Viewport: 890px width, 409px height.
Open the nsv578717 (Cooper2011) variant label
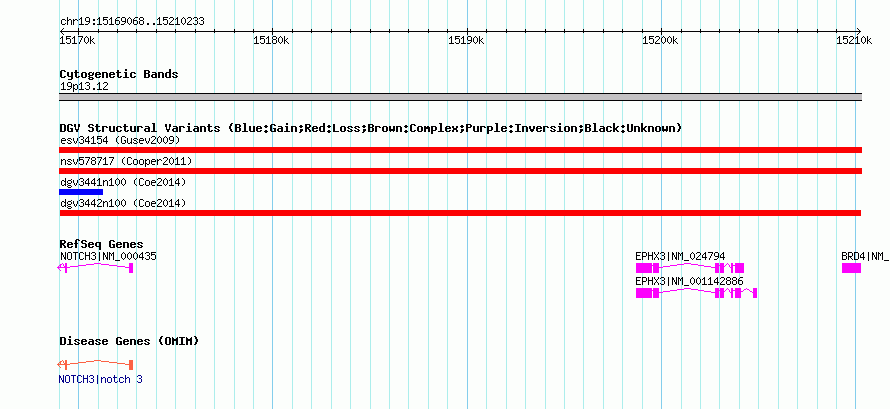(126, 161)
